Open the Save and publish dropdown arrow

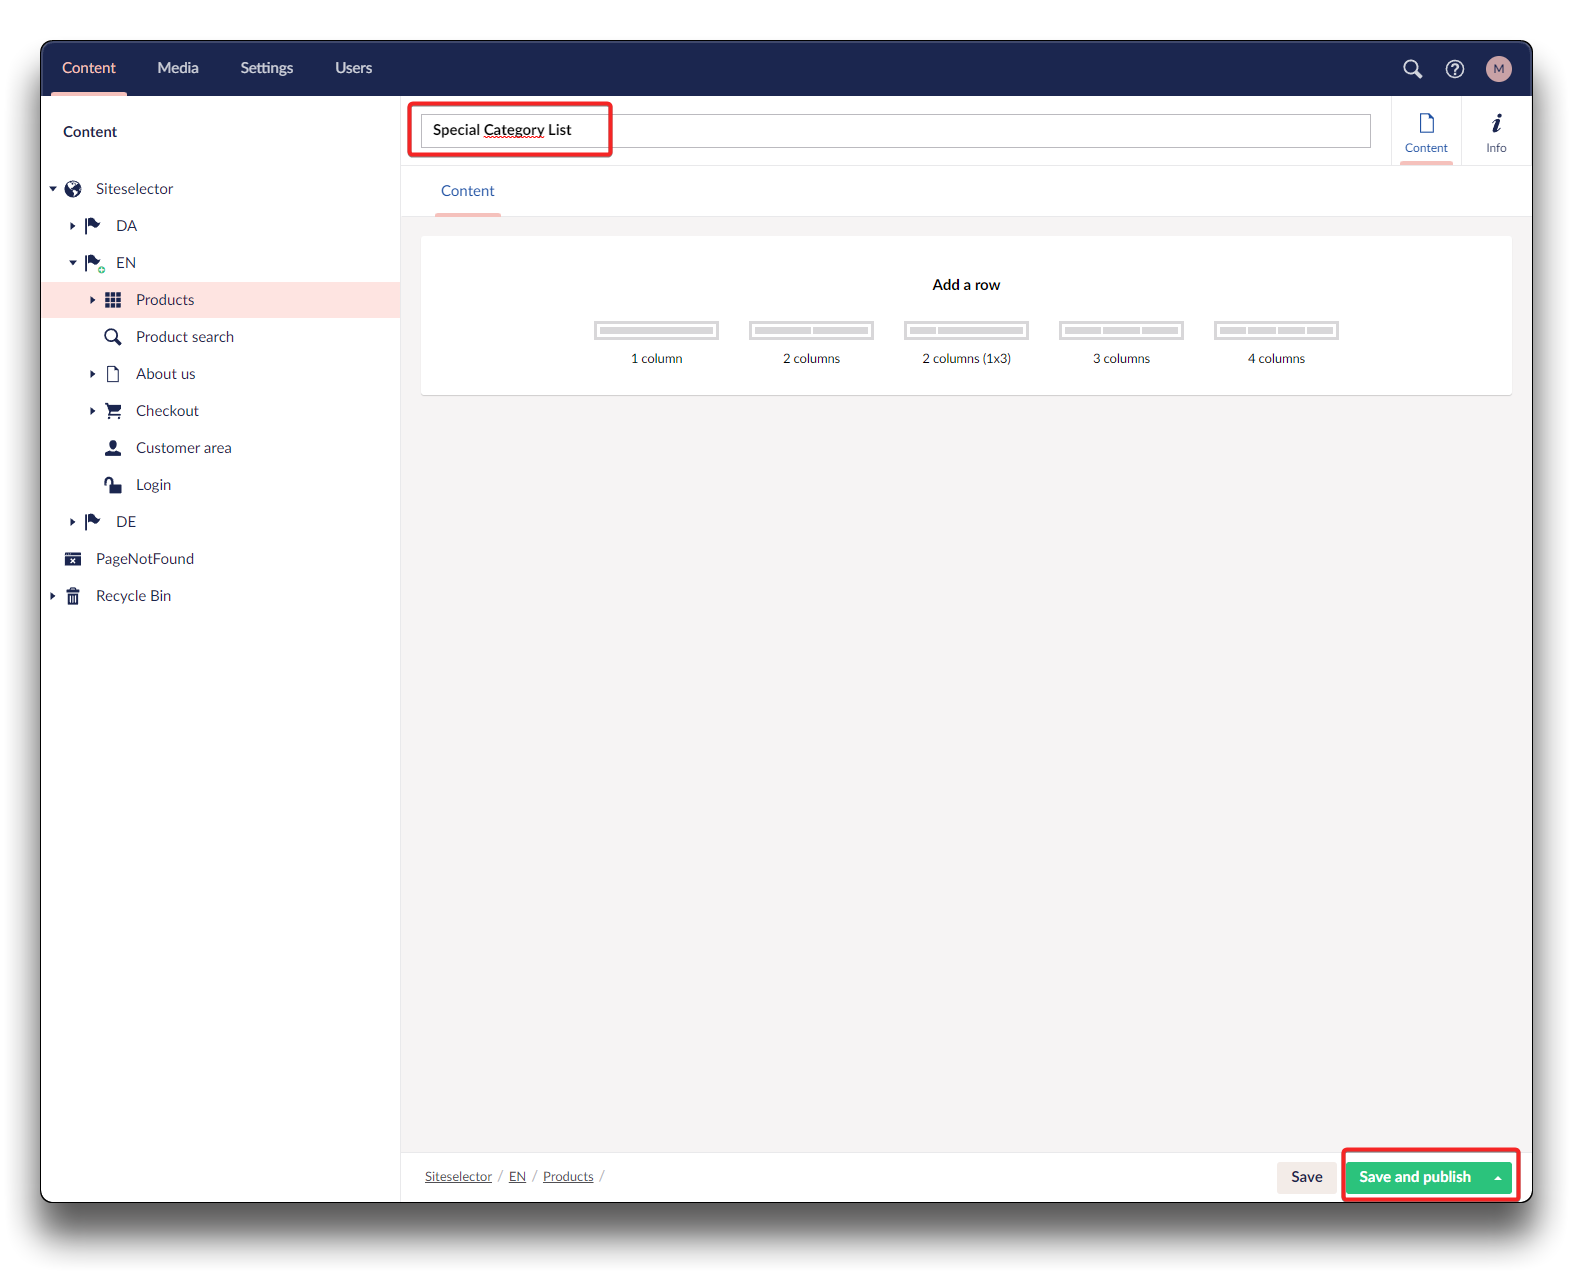coord(1497,1178)
